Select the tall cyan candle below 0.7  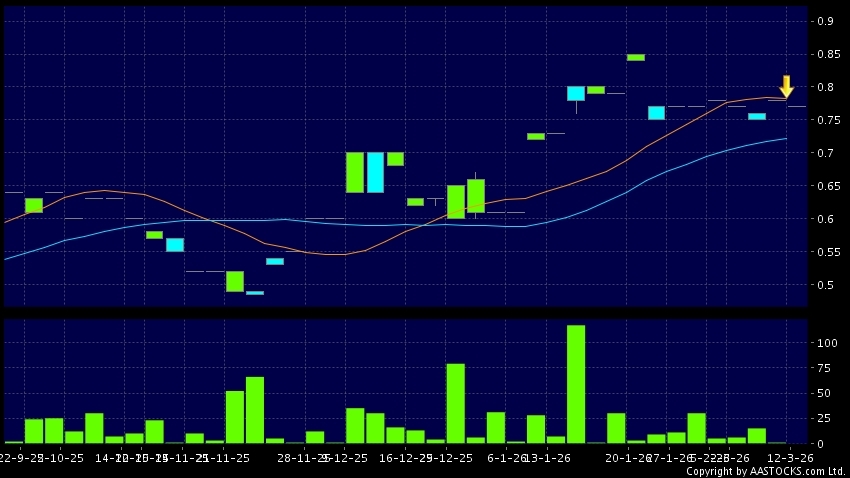click(x=375, y=172)
